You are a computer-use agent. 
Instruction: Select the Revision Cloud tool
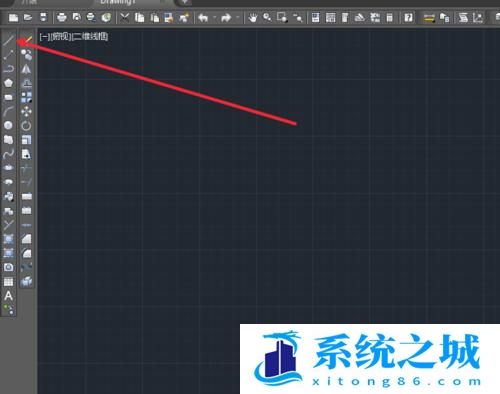9,140
